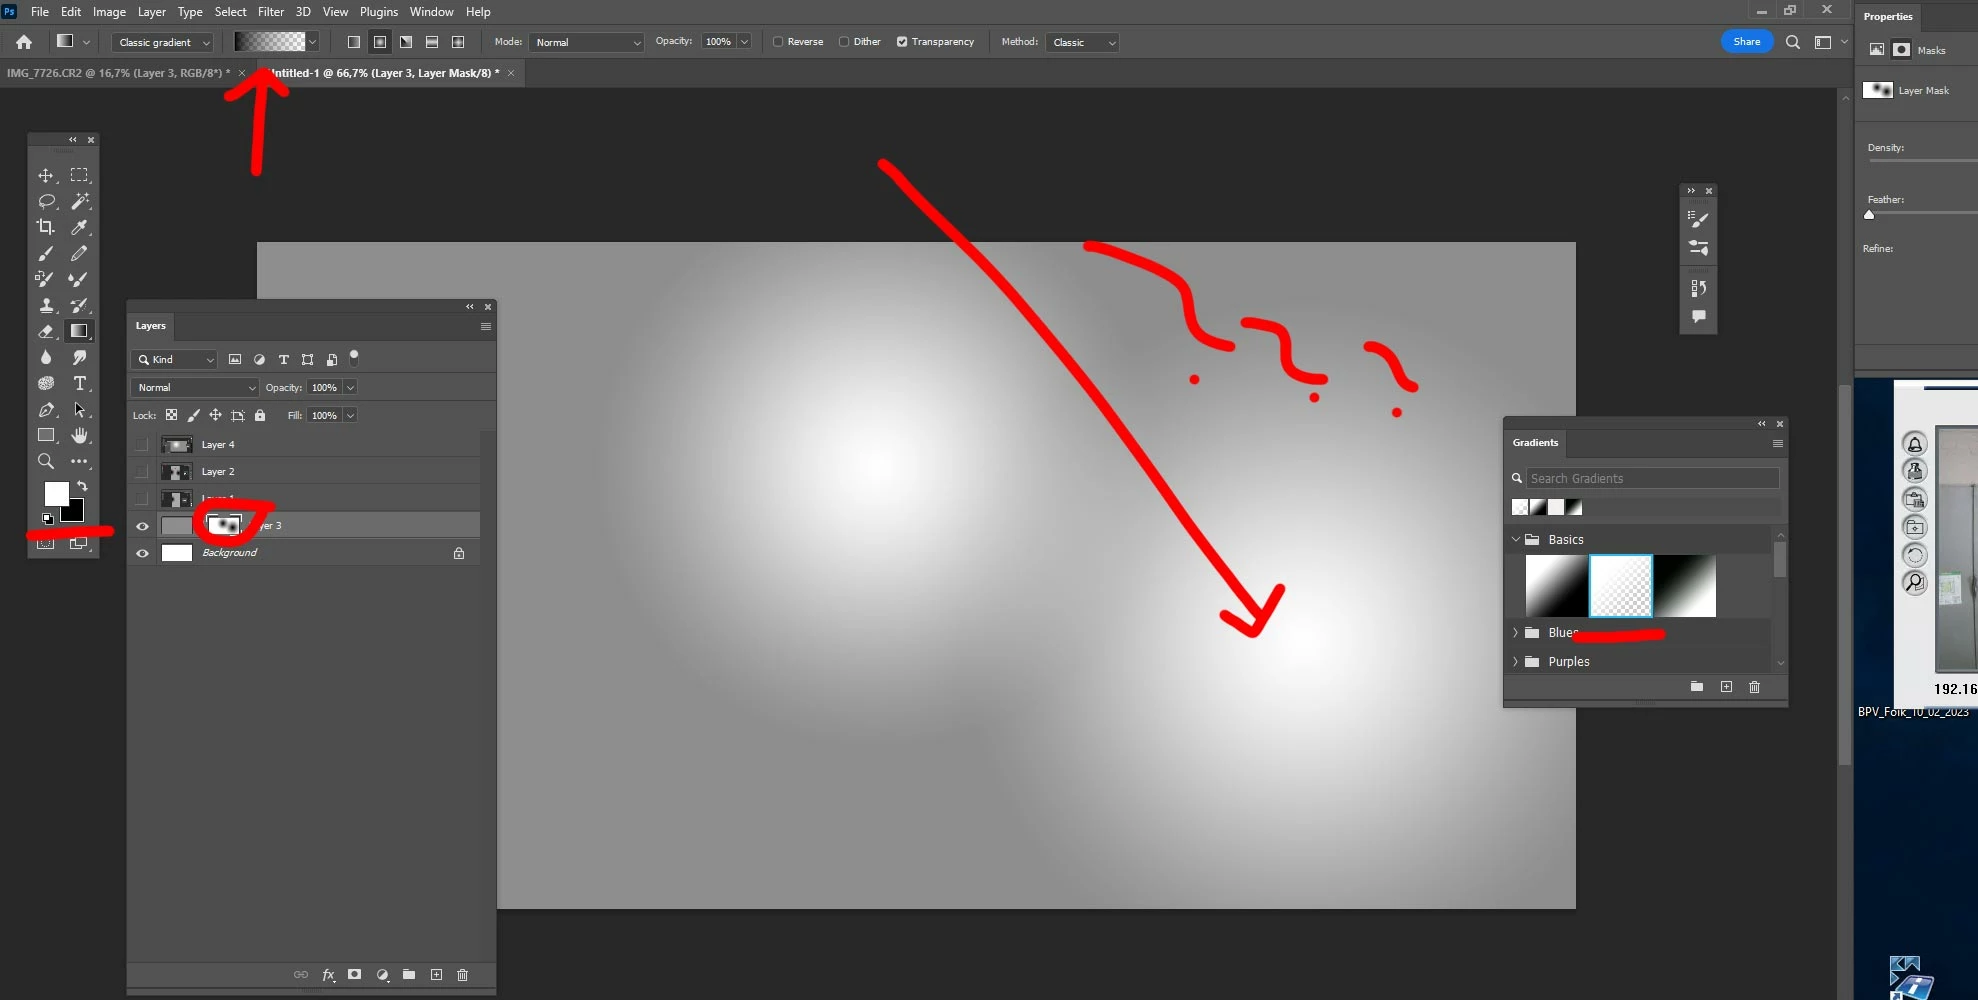
Task: Open Method Classic dropdown
Action: 1082,42
